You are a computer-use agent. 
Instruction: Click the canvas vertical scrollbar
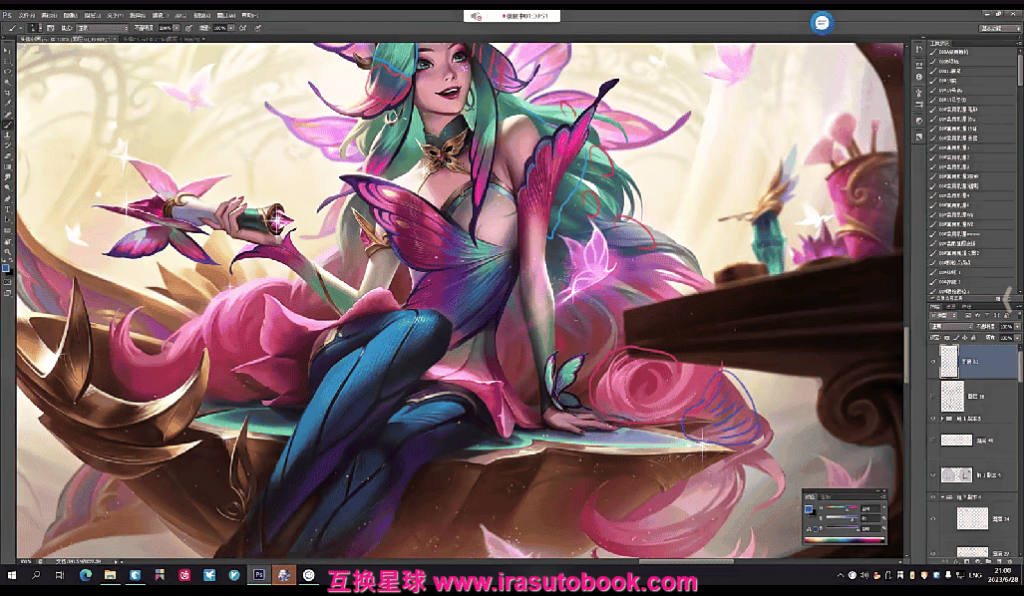(906, 353)
